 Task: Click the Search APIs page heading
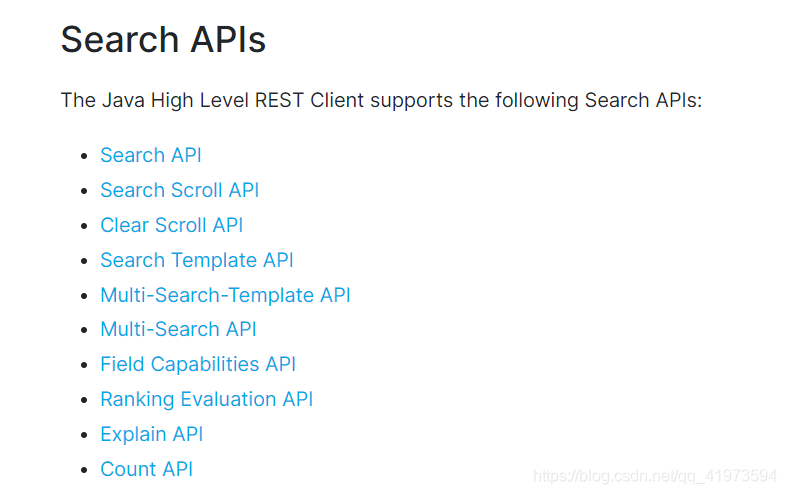click(x=163, y=39)
